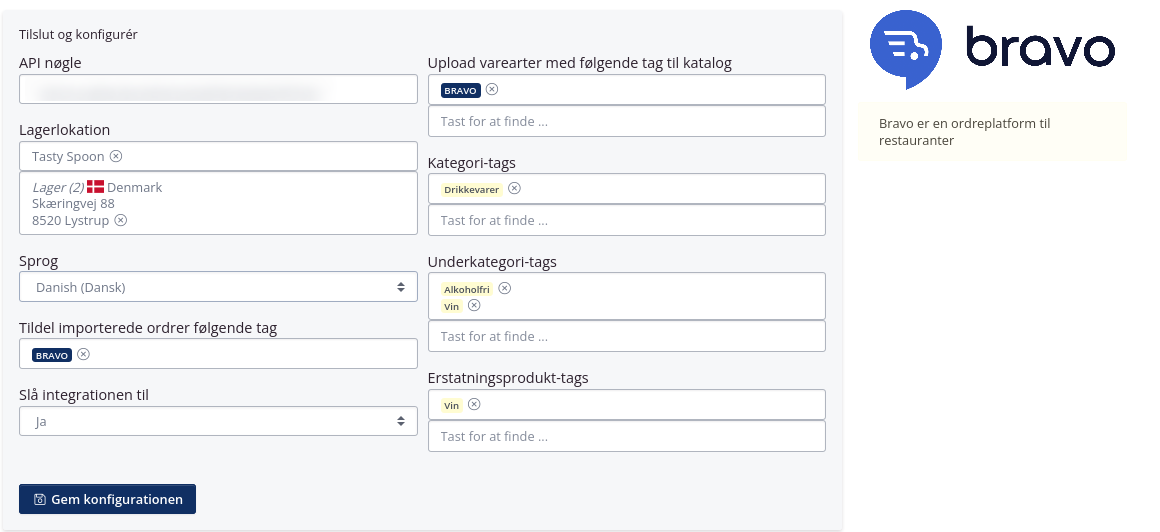Remove Tasty Spoon from Lagerlokation
Screen dimensions: 1160x532
116,156
